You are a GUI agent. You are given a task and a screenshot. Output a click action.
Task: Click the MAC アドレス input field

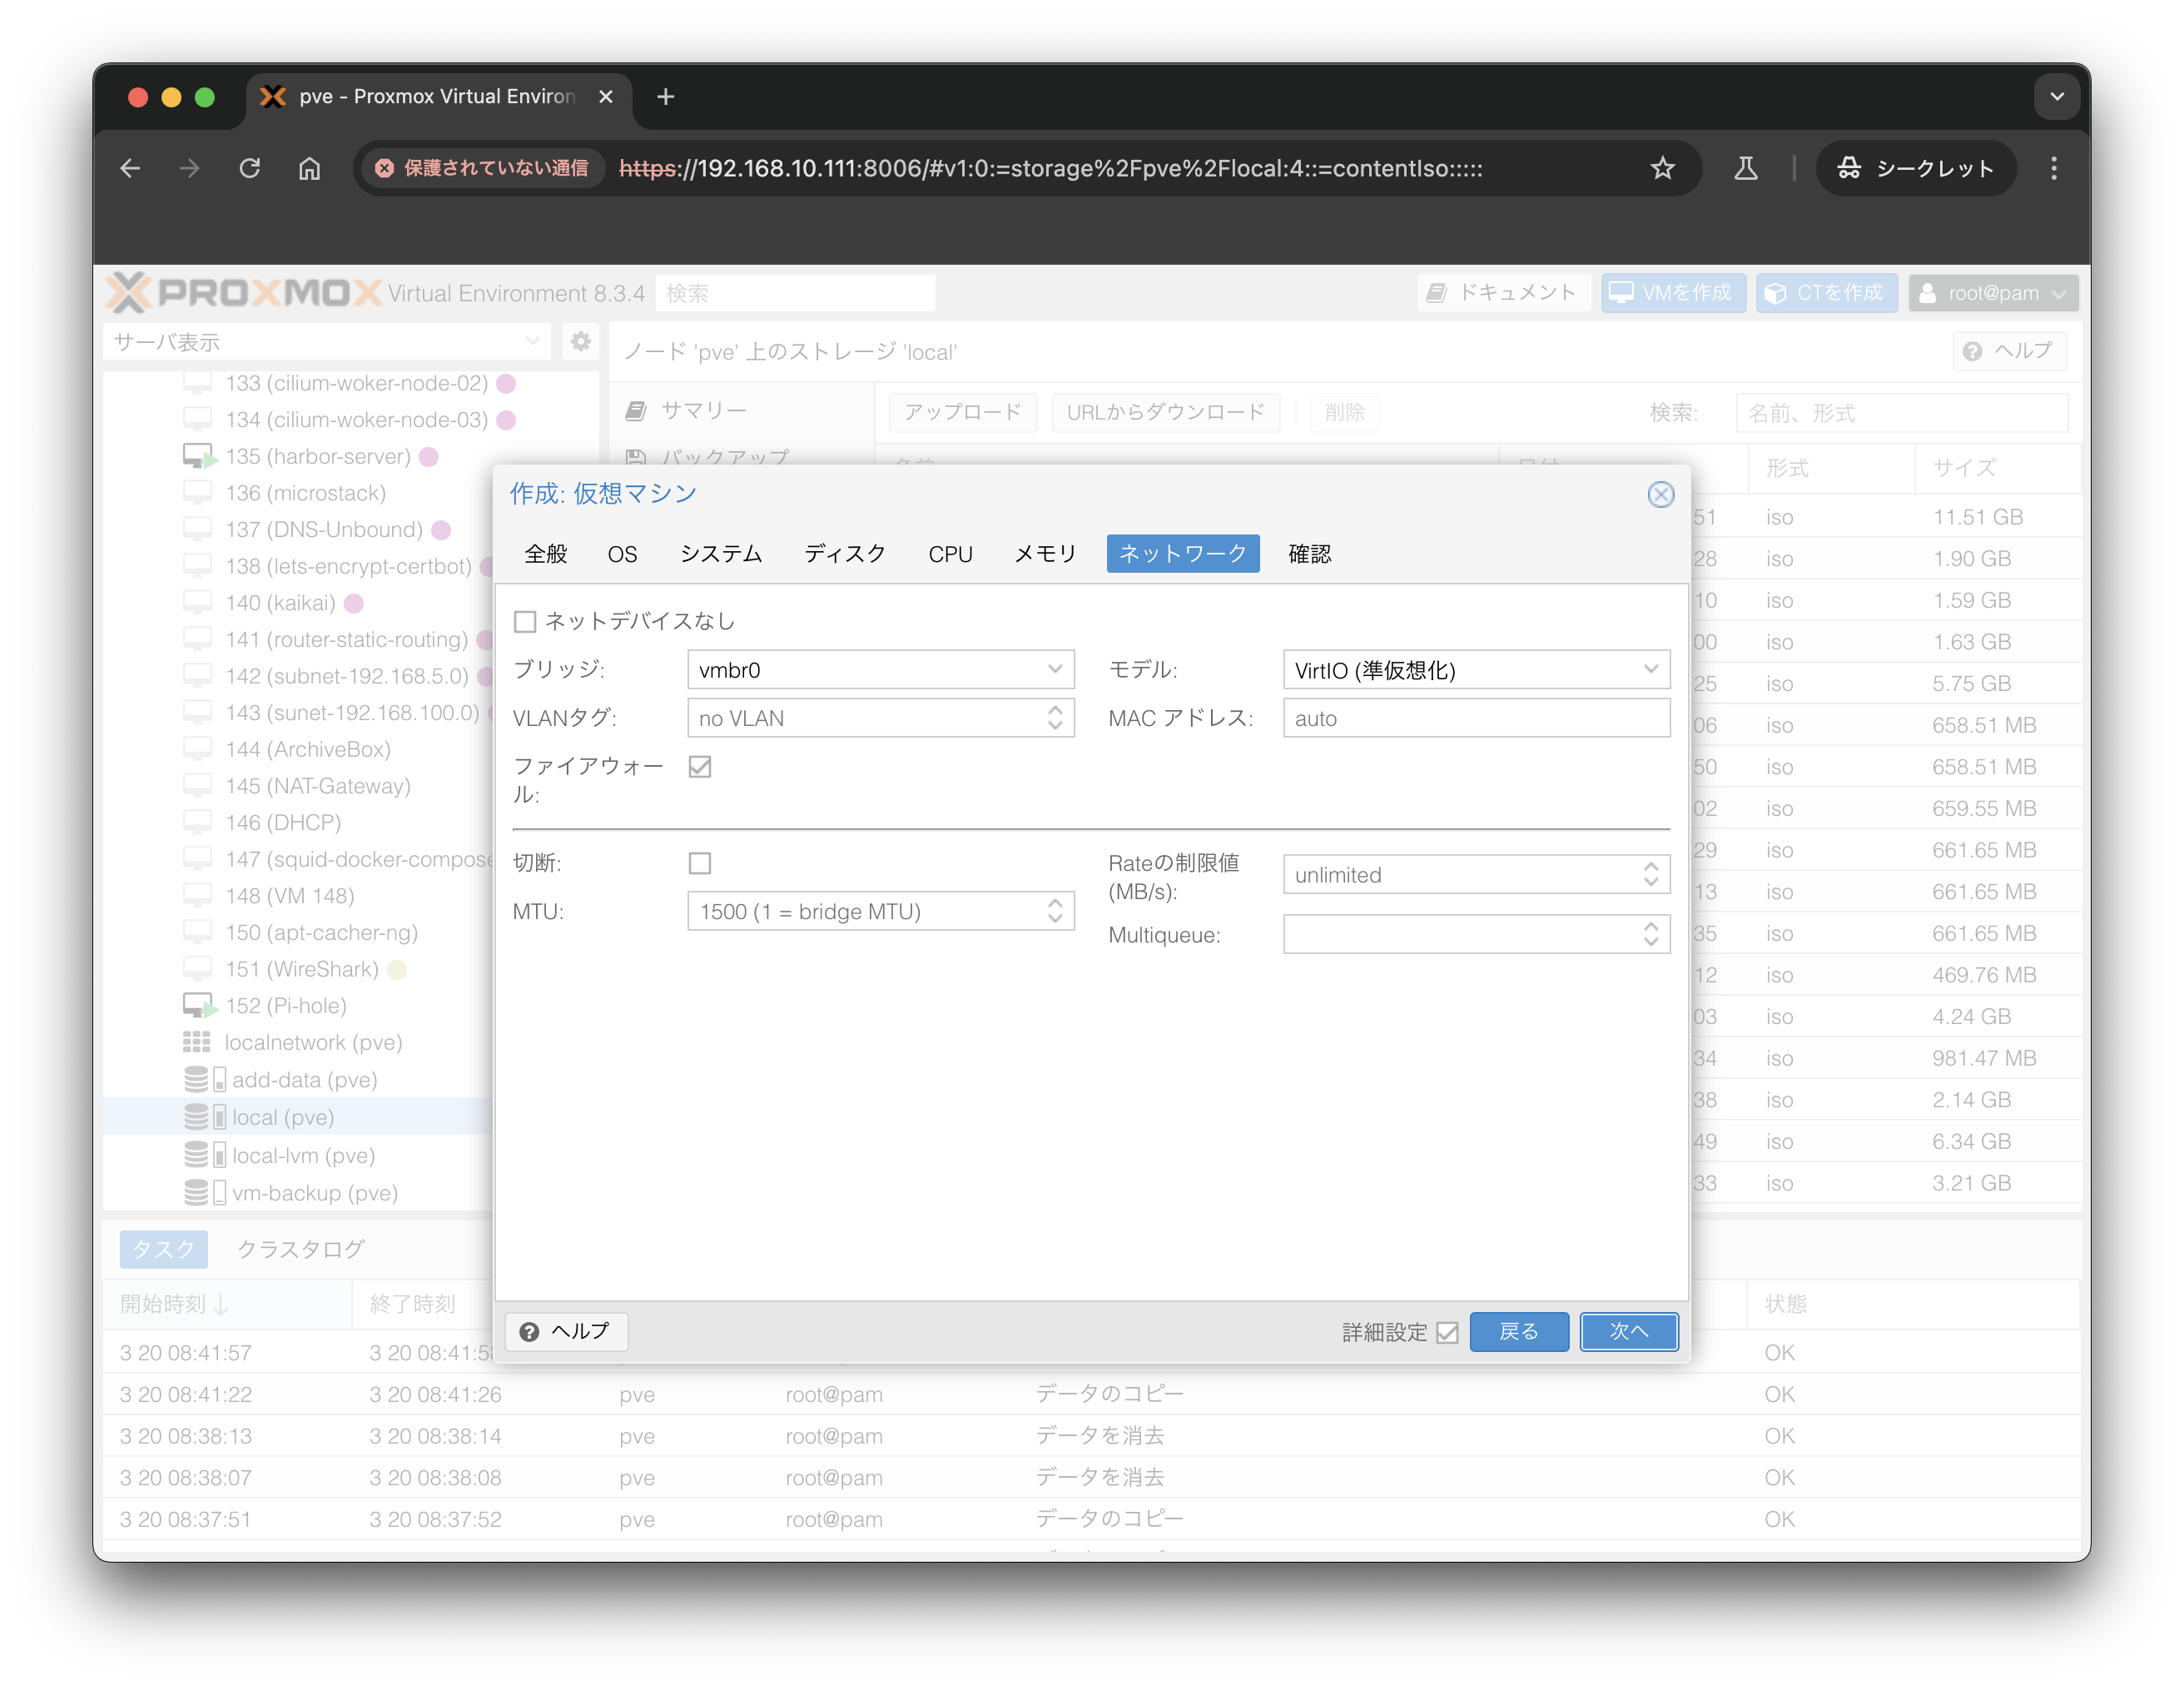(x=1476, y=718)
